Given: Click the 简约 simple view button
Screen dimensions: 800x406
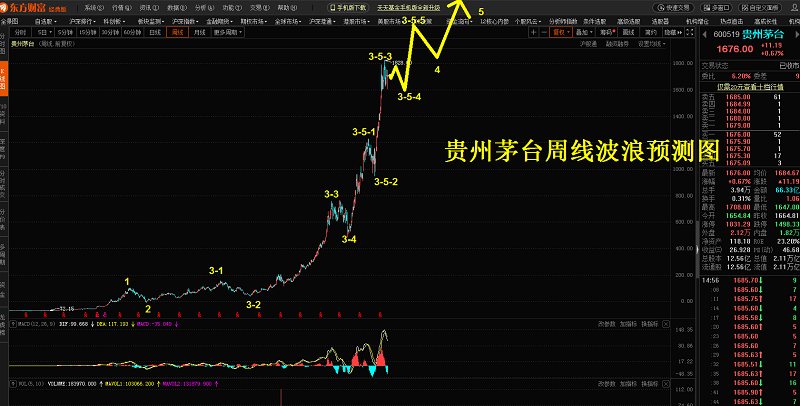Looking at the screenshot, I should [x=651, y=32].
